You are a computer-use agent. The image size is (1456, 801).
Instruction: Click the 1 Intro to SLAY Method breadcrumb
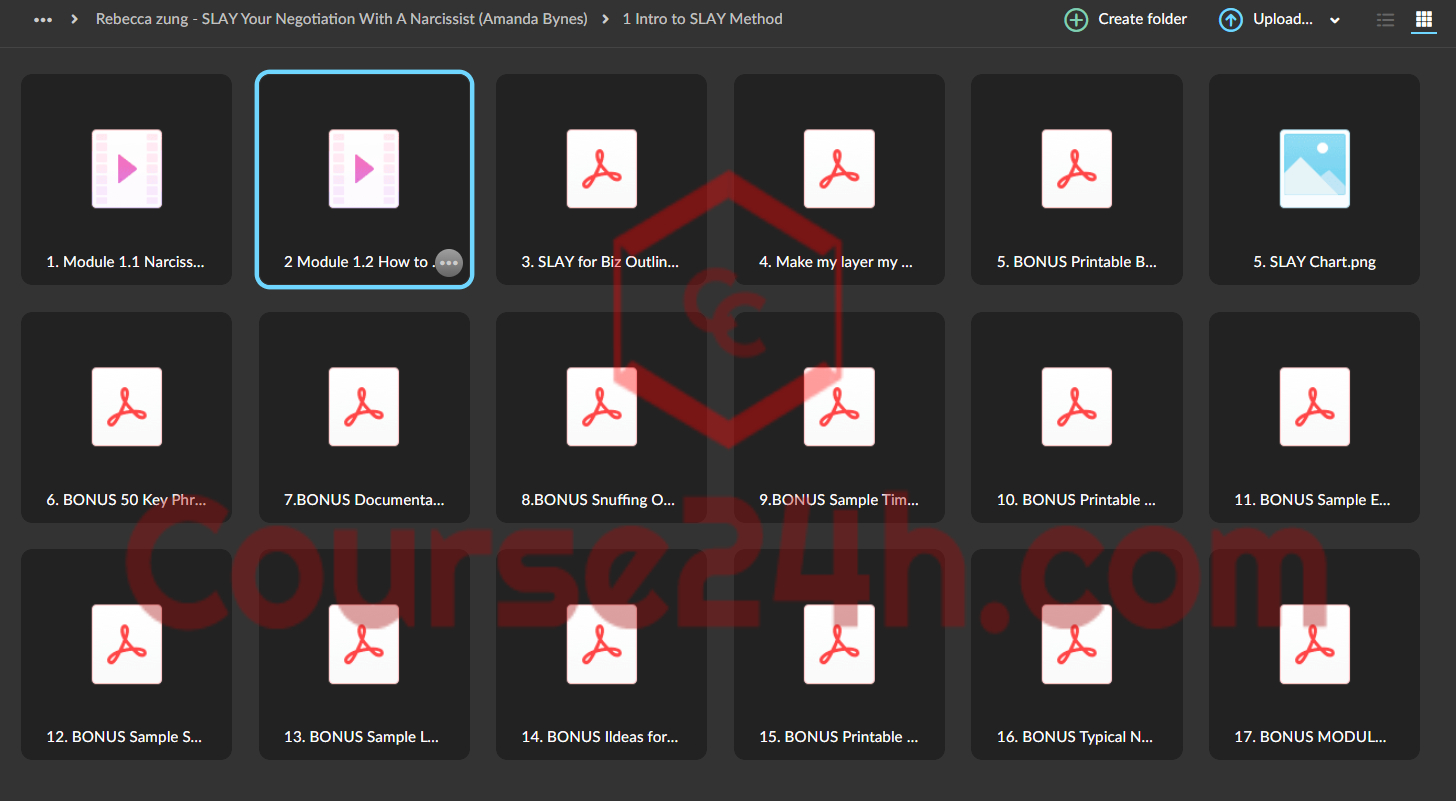click(702, 19)
